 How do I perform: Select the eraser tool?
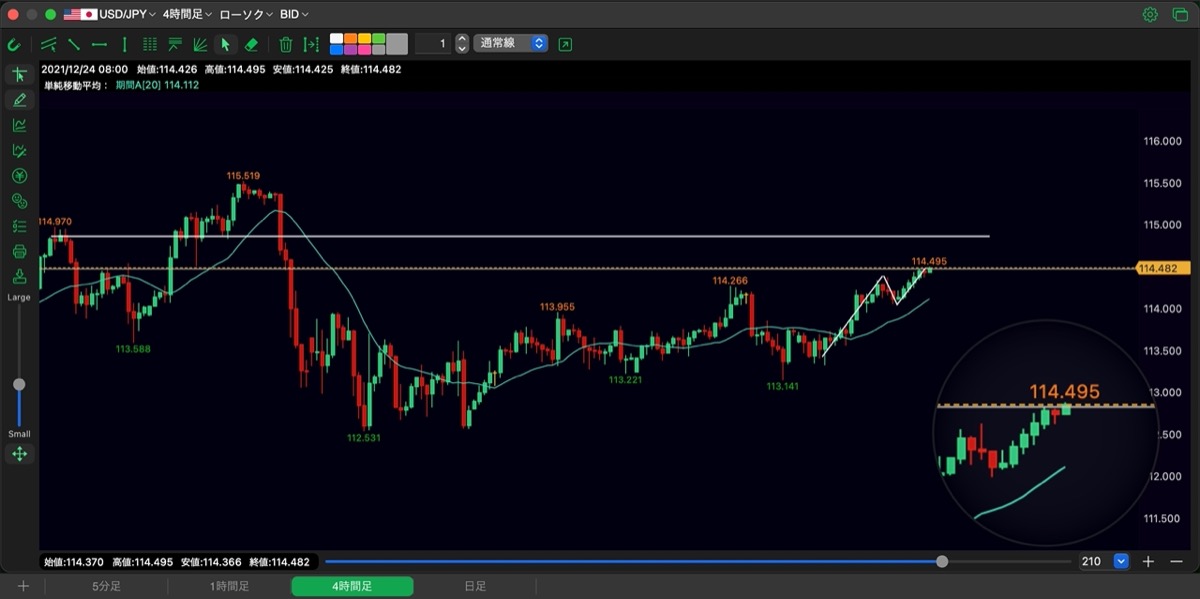click(251, 44)
